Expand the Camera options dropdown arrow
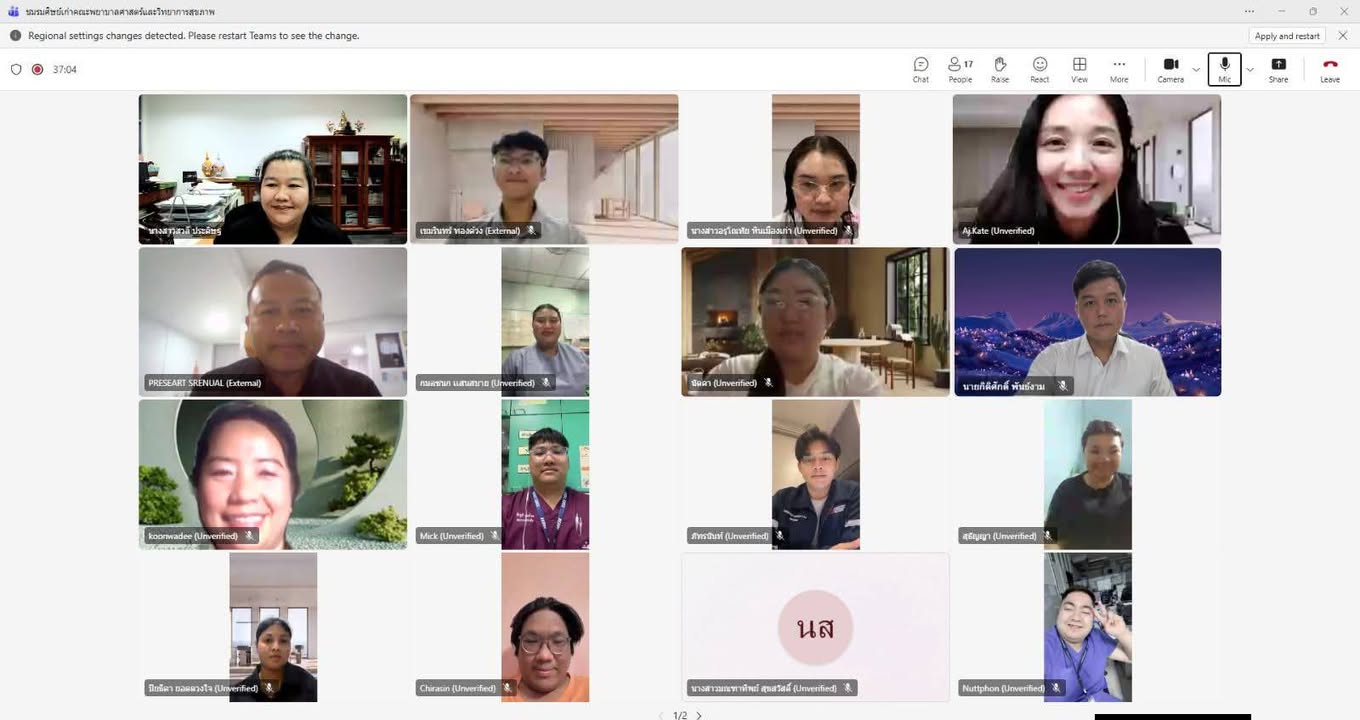This screenshot has width=1360, height=720. point(1196,69)
